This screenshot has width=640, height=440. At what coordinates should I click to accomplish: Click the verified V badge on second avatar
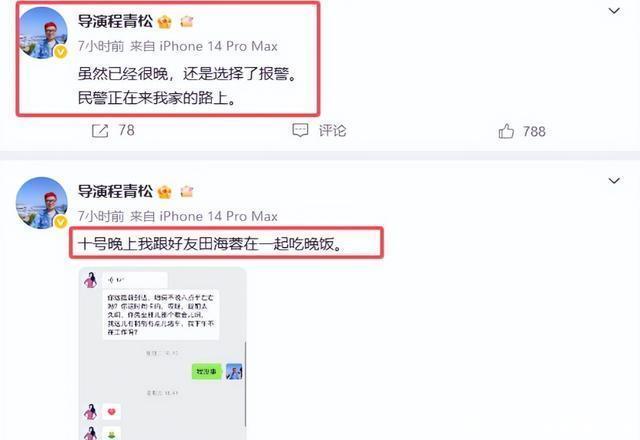point(61,222)
